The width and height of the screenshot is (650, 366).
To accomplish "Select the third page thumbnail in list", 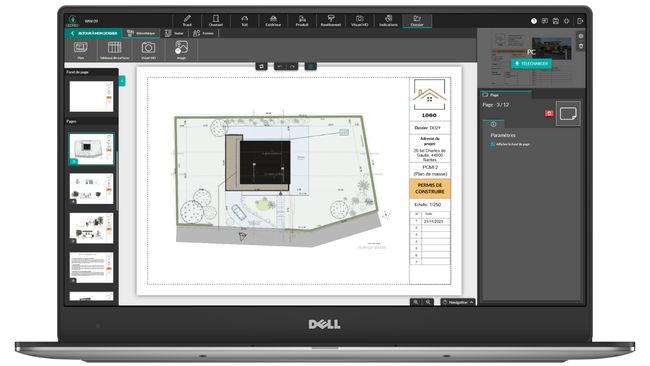I will click(91, 228).
